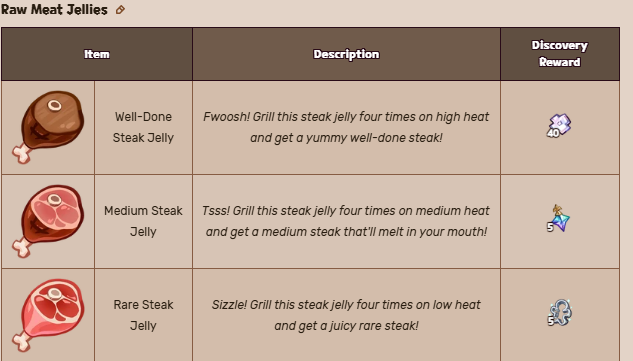633x361 pixels.
Task: Click the silver reward icon for Rare Steak
Action: pyautogui.click(x=560, y=313)
